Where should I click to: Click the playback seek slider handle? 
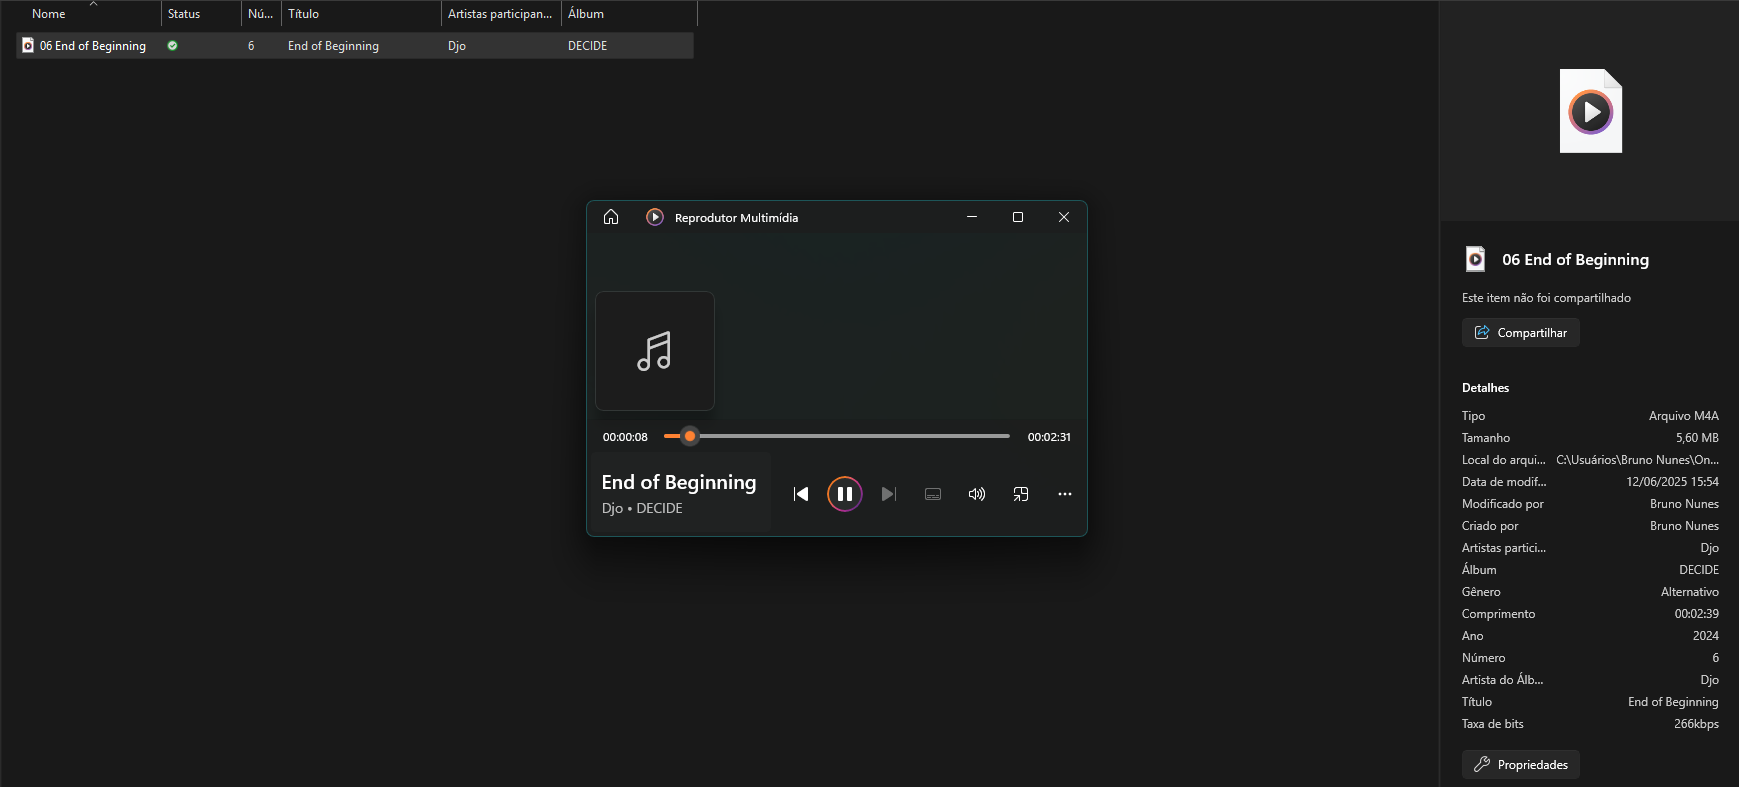click(x=690, y=436)
